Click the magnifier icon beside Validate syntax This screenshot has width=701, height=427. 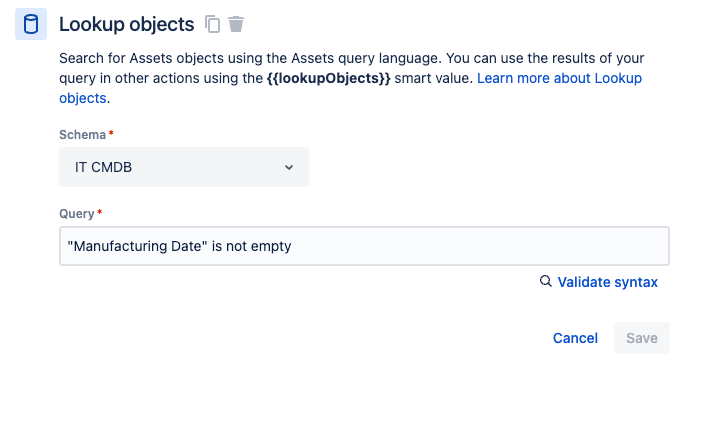(545, 282)
